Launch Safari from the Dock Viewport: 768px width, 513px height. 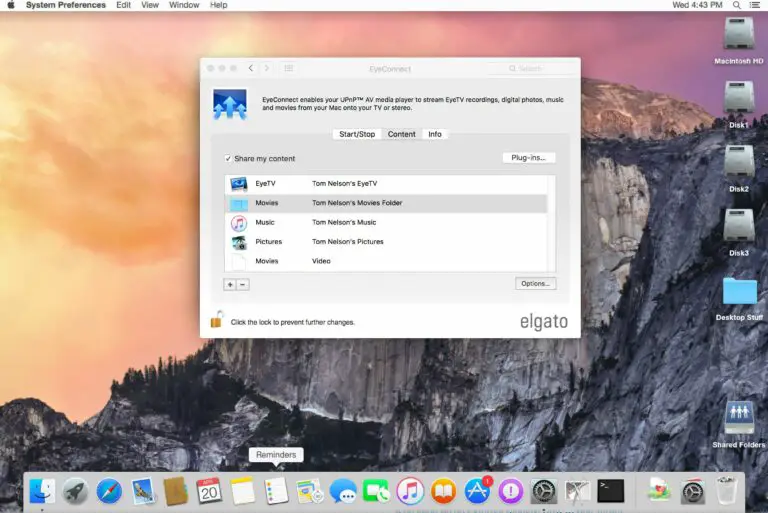coord(109,491)
